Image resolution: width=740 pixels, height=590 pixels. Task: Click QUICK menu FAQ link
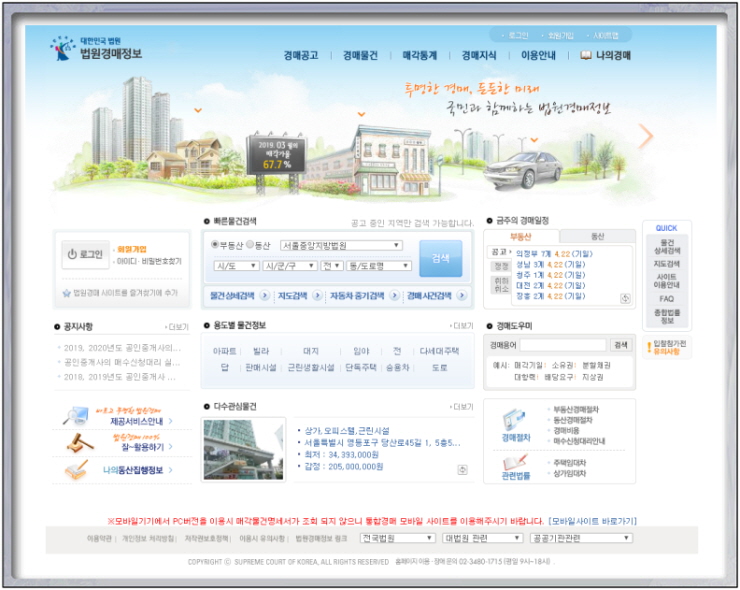tap(666, 299)
